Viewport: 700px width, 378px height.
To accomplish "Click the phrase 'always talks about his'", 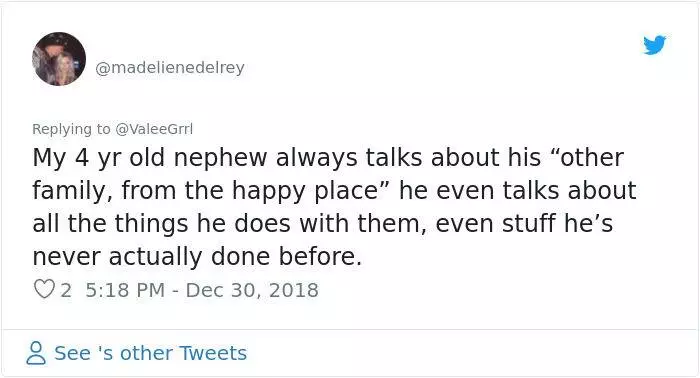I will (x=408, y=158).
